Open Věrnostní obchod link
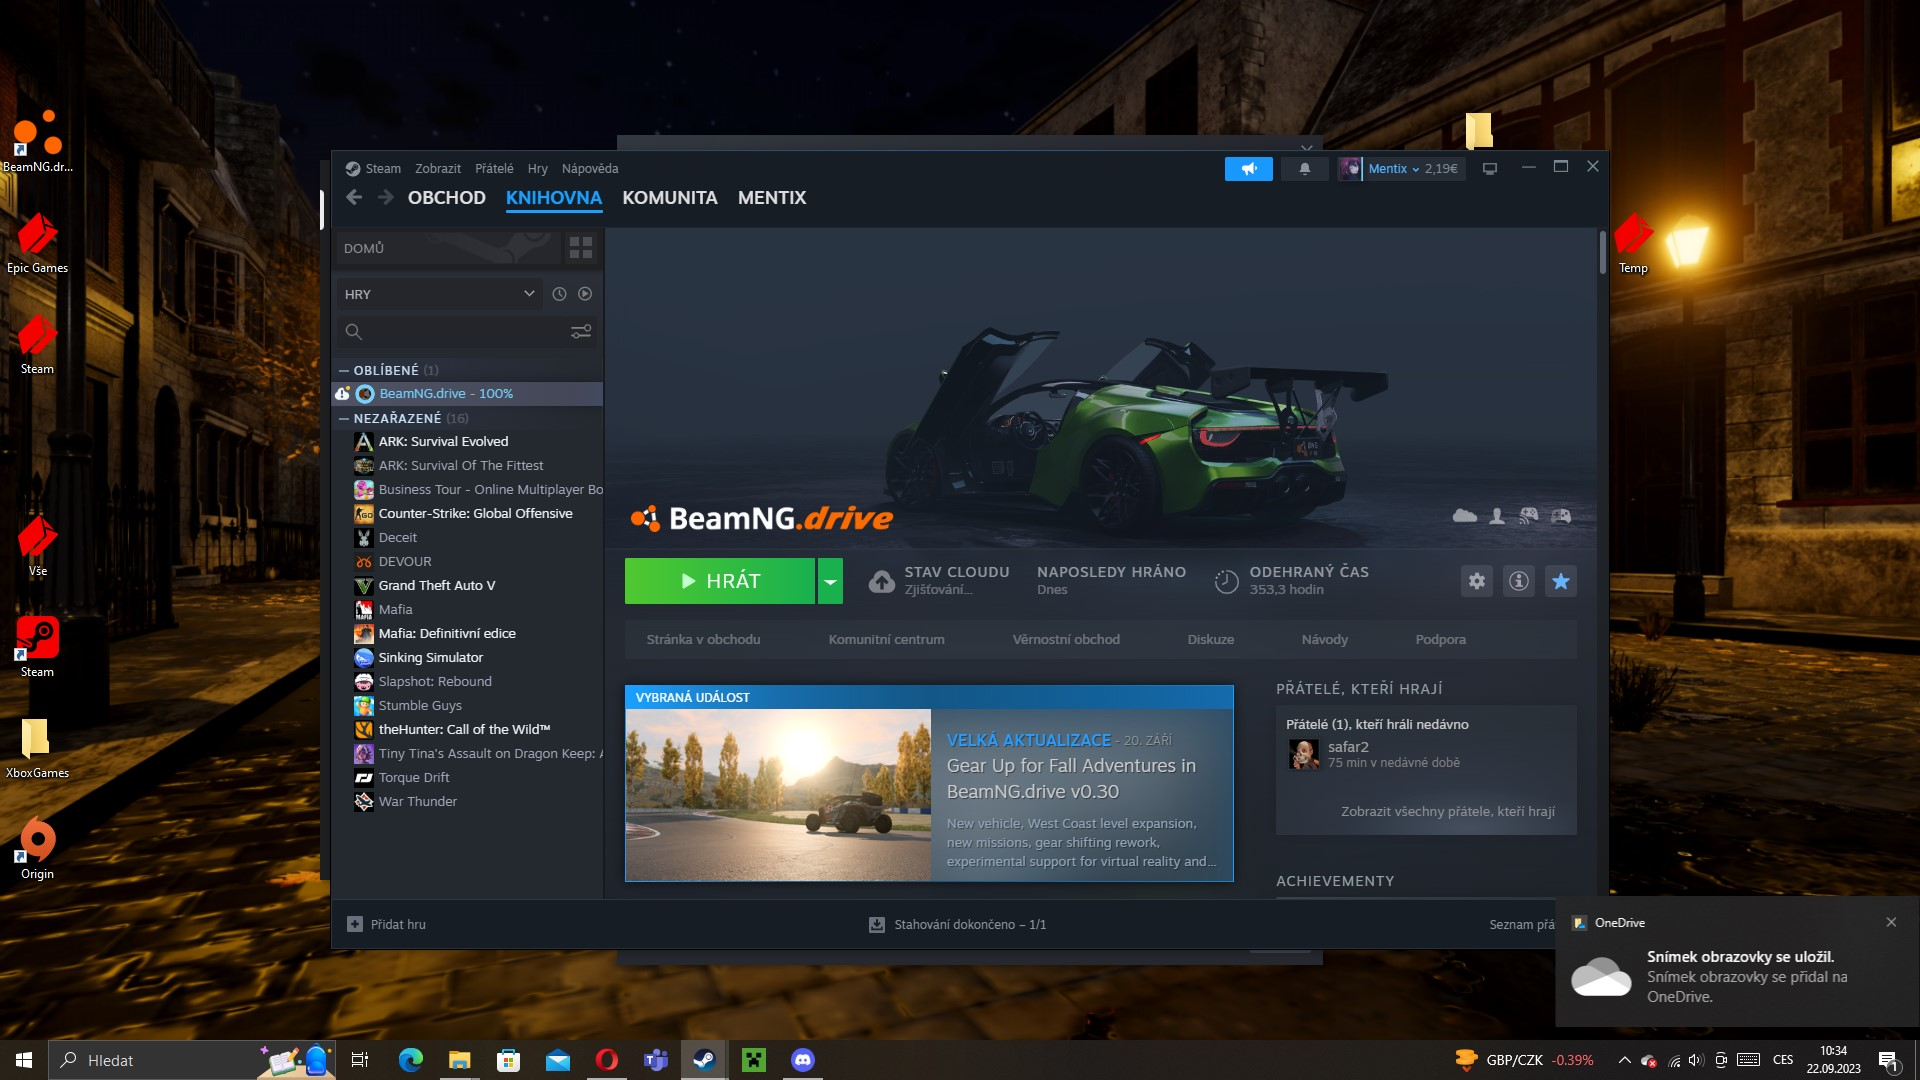Screen dimensions: 1920x1080 point(1066,639)
